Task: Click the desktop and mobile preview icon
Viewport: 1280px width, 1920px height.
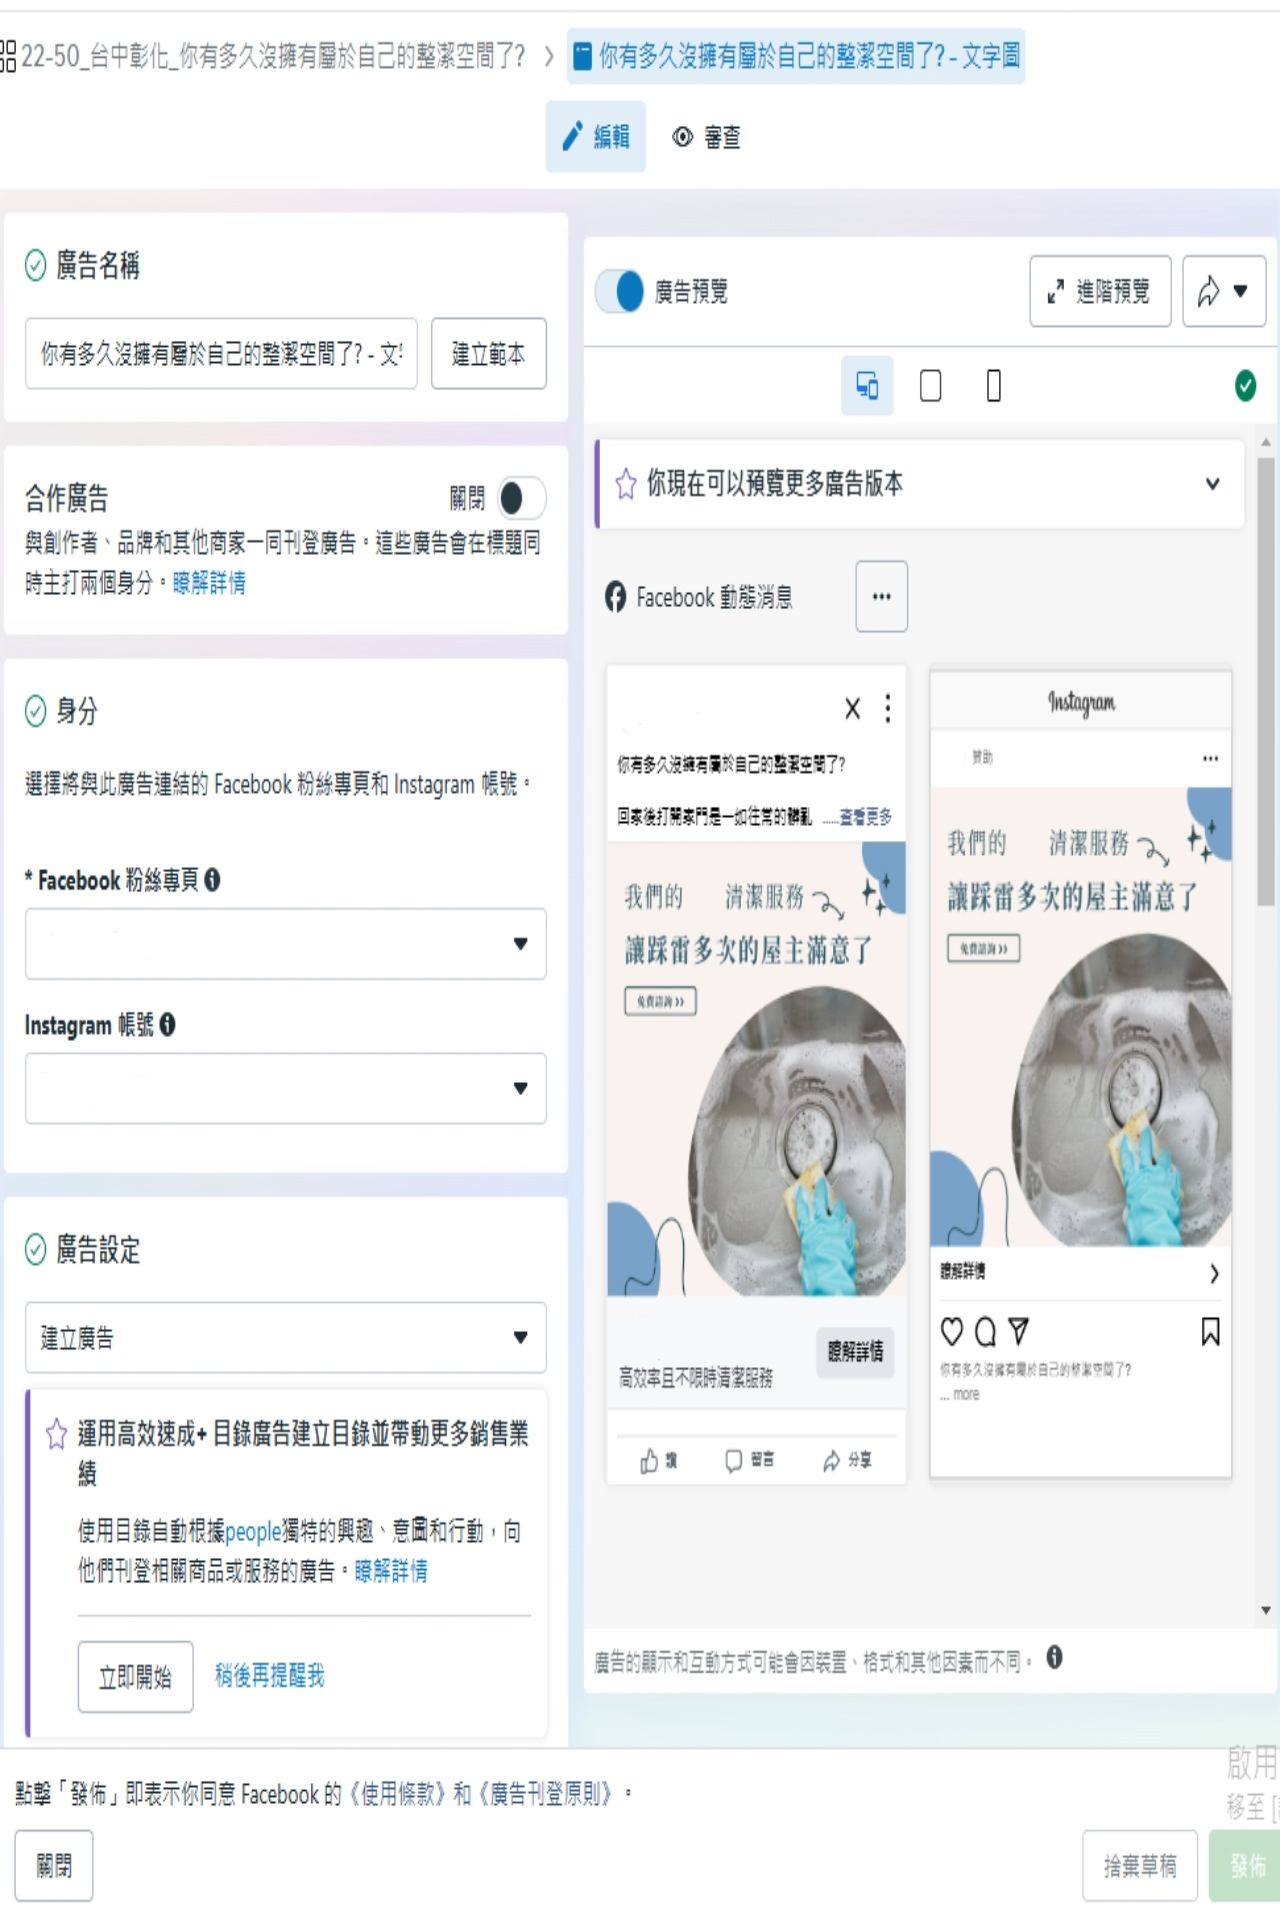Action: (866, 385)
